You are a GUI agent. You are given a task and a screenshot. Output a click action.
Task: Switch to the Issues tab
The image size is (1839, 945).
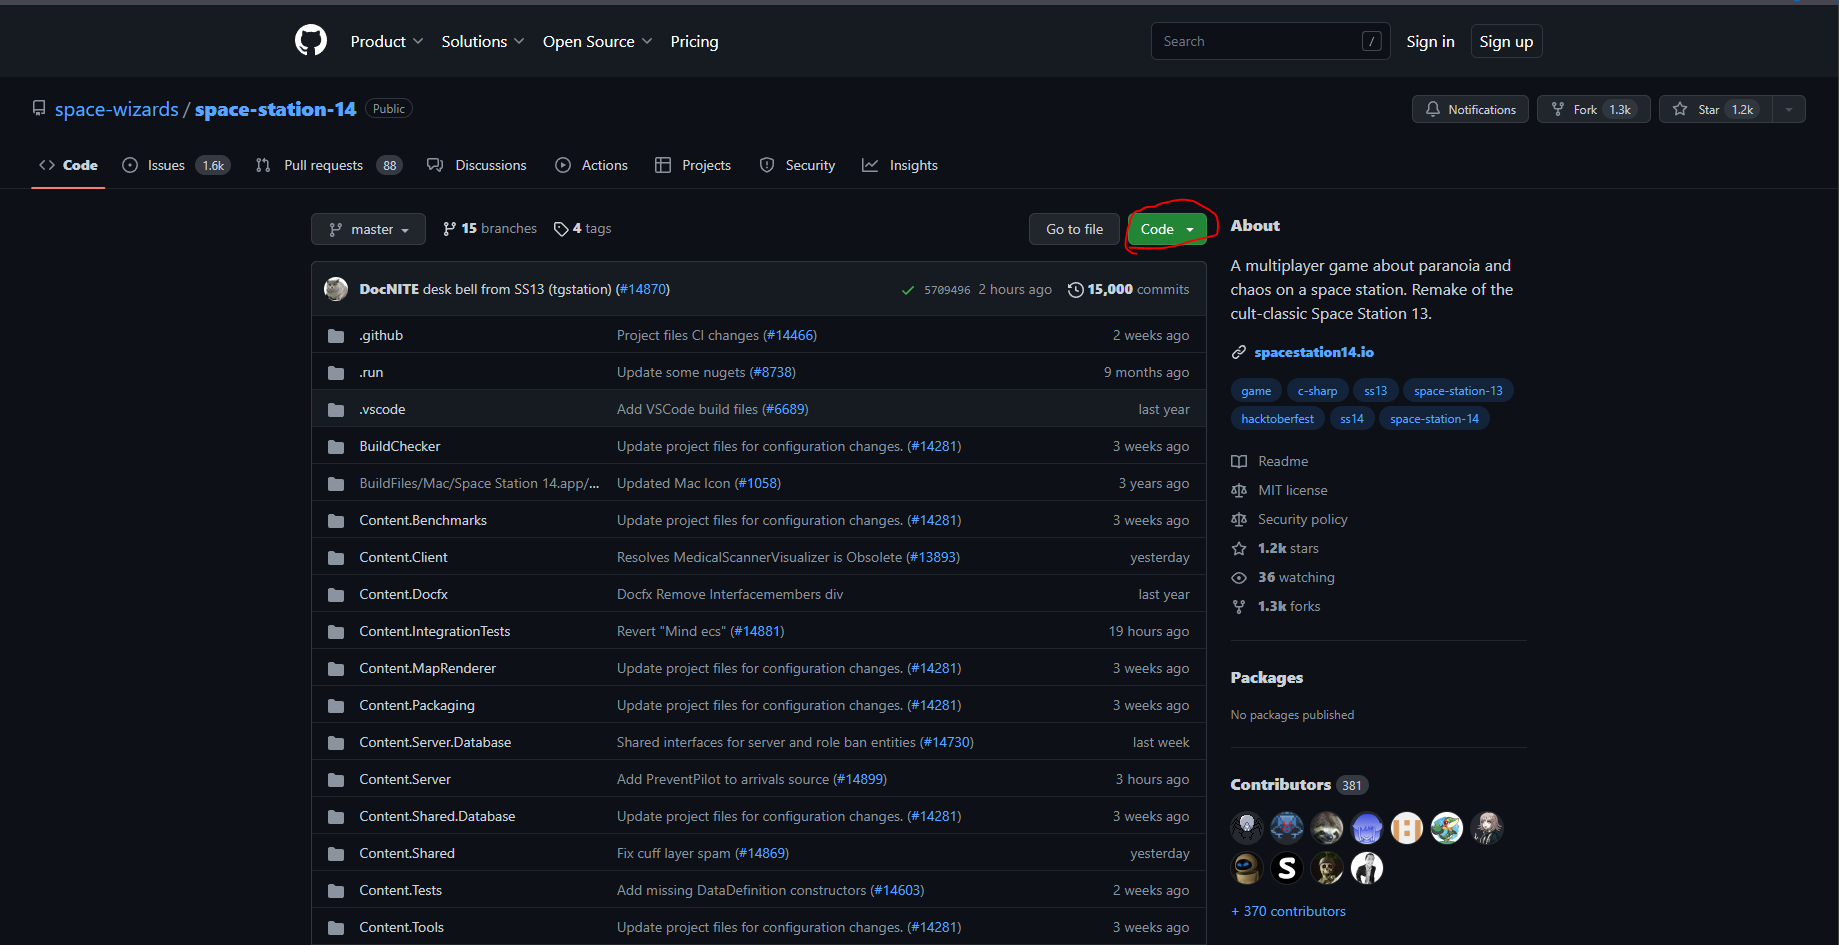pyautogui.click(x=166, y=165)
